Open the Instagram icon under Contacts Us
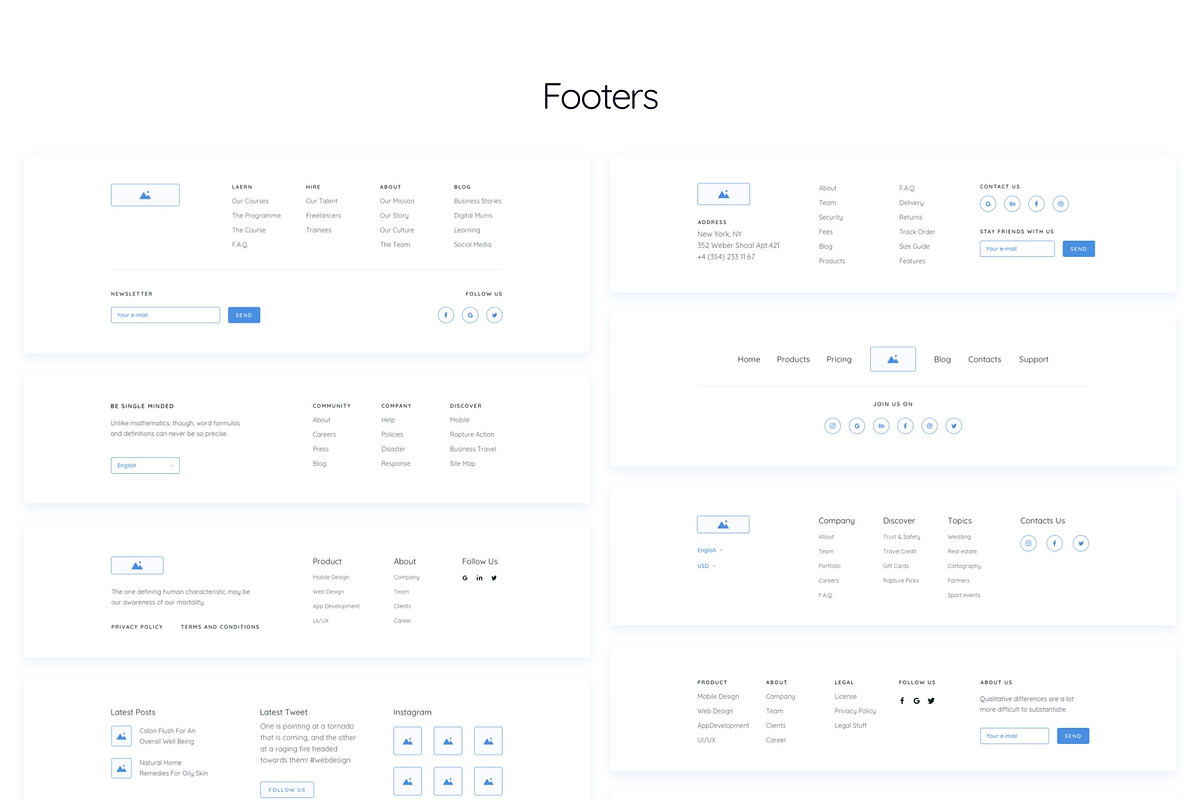The width and height of the screenshot is (1200, 800). pos(1028,543)
